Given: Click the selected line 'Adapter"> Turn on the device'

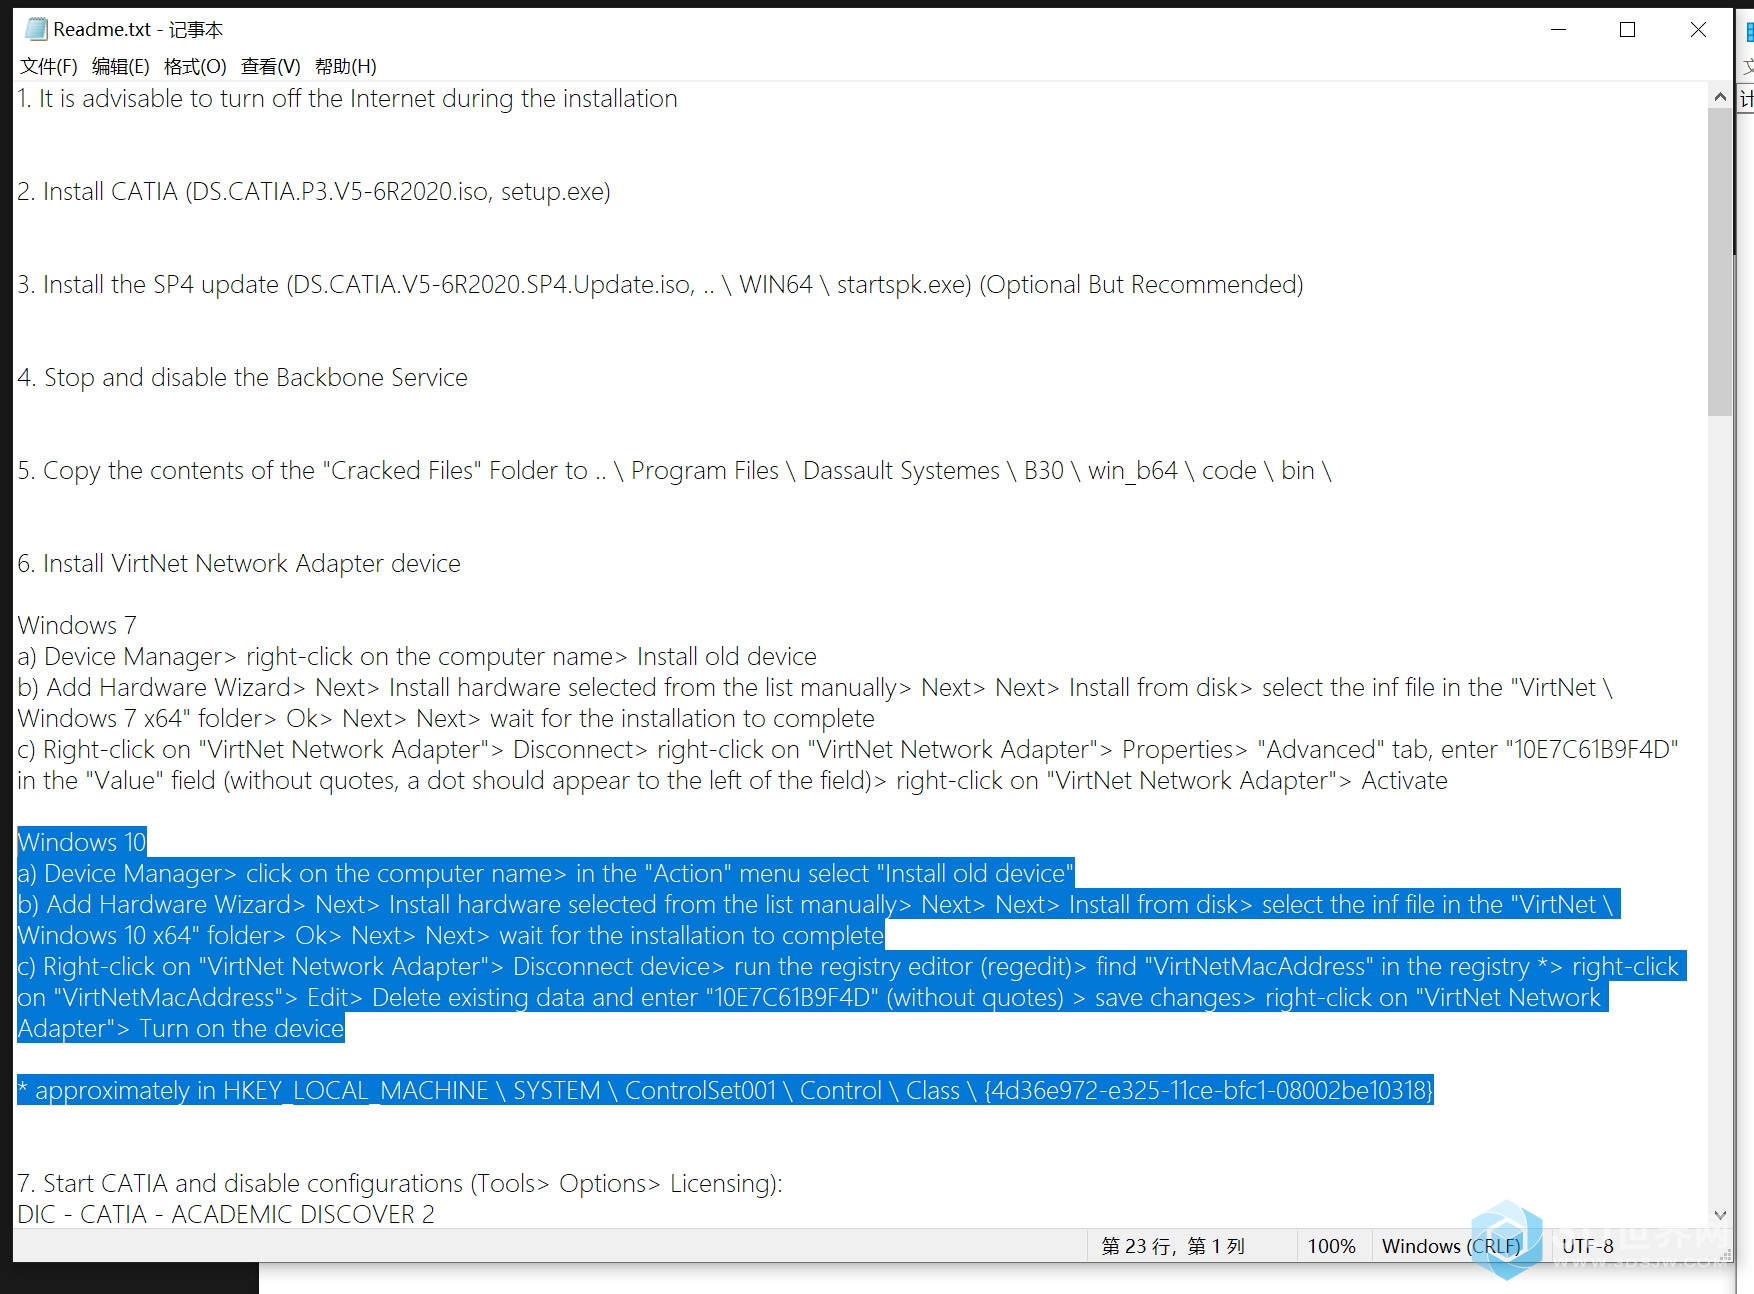Looking at the screenshot, I should tap(181, 1029).
